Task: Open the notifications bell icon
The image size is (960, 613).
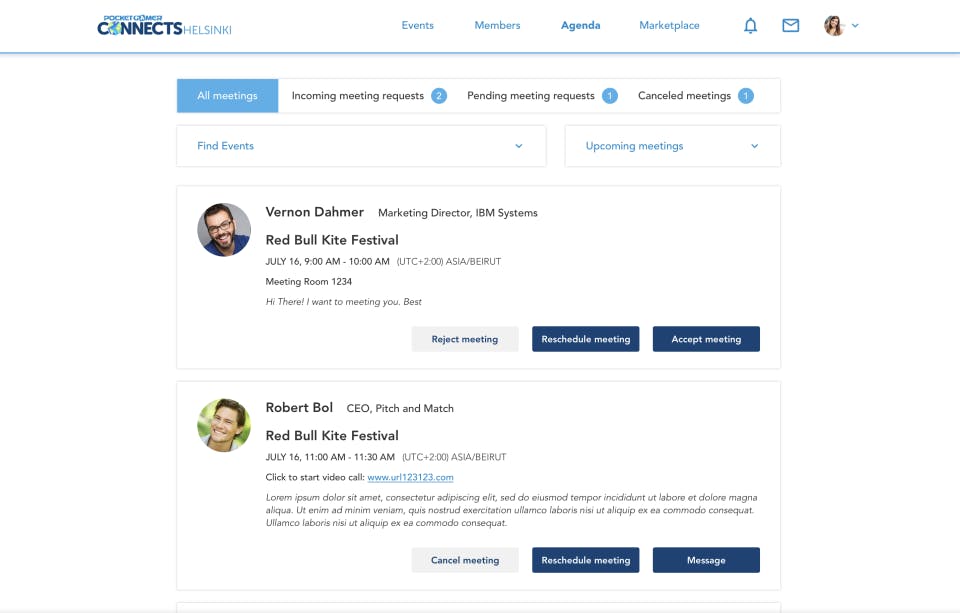Action: tap(750, 26)
